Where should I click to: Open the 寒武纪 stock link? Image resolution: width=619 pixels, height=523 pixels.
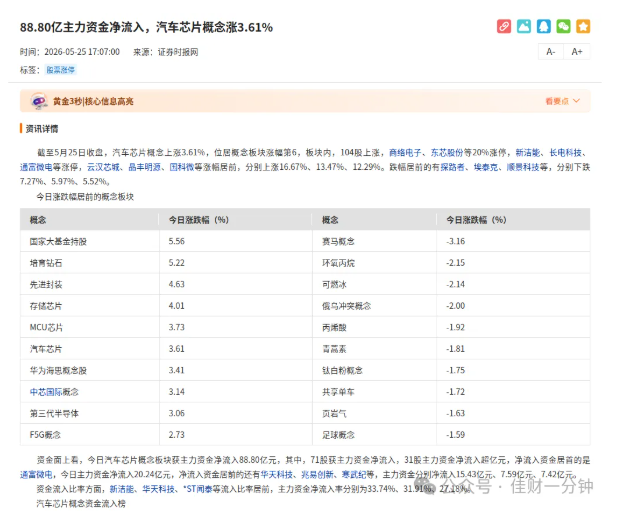(x=354, y=474)
